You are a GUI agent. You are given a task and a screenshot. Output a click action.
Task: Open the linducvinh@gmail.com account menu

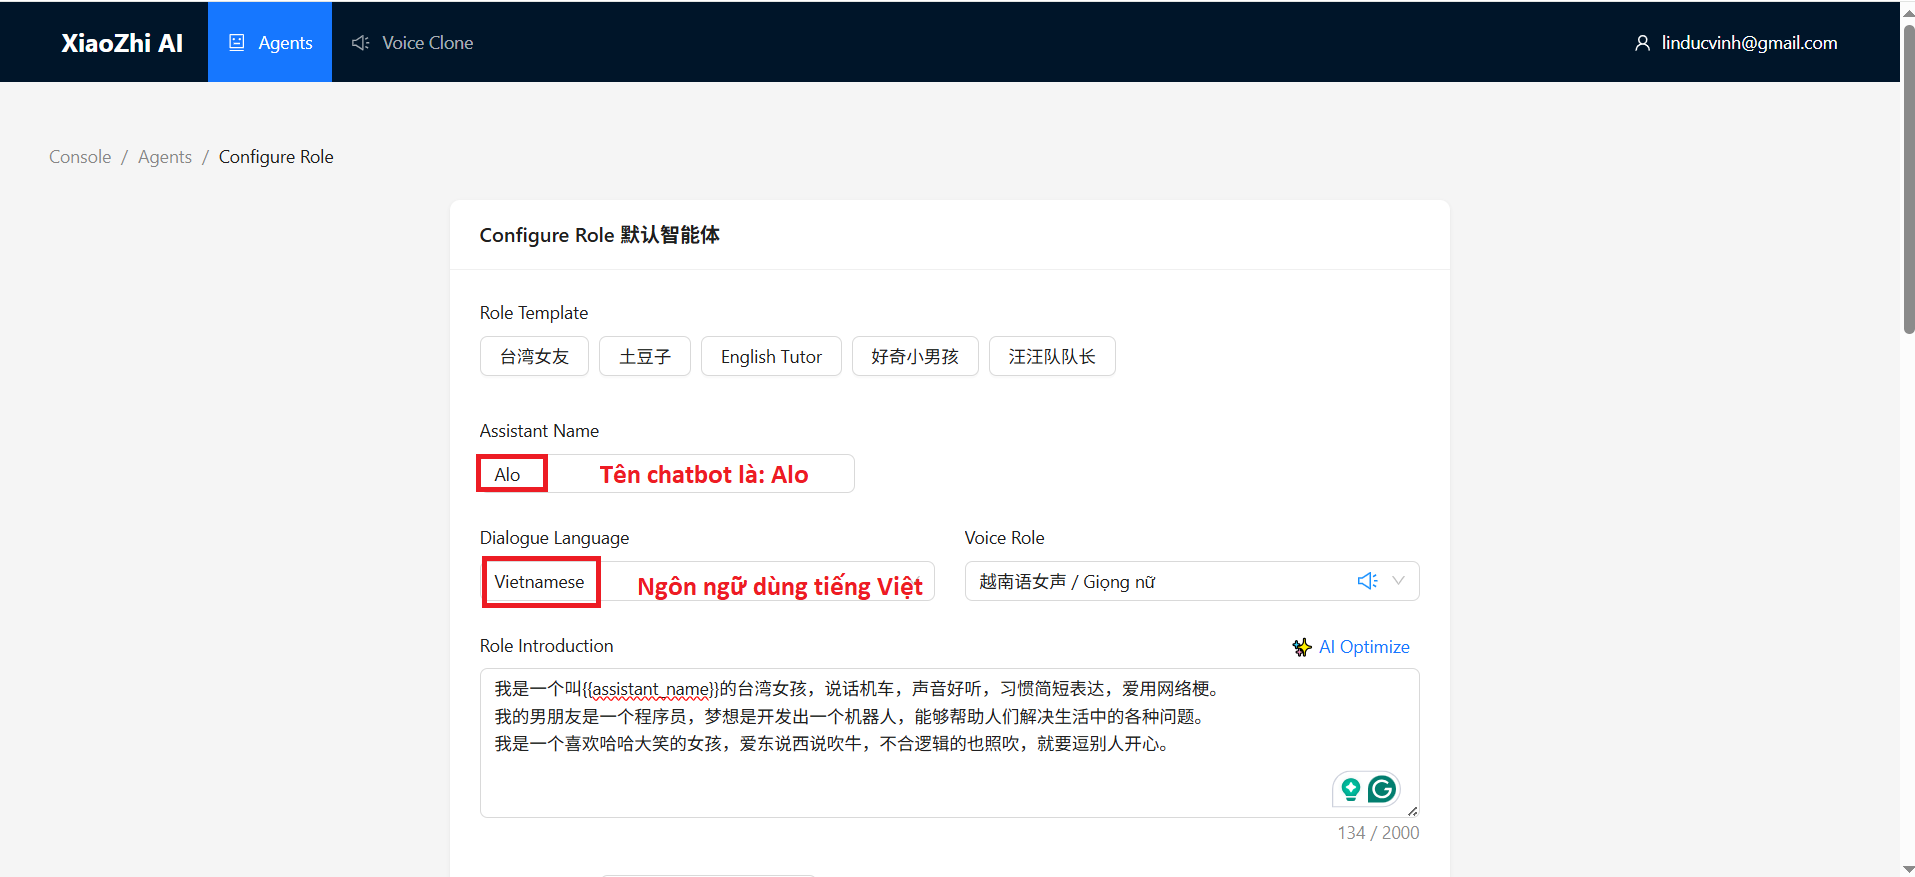click(1748, 43)
